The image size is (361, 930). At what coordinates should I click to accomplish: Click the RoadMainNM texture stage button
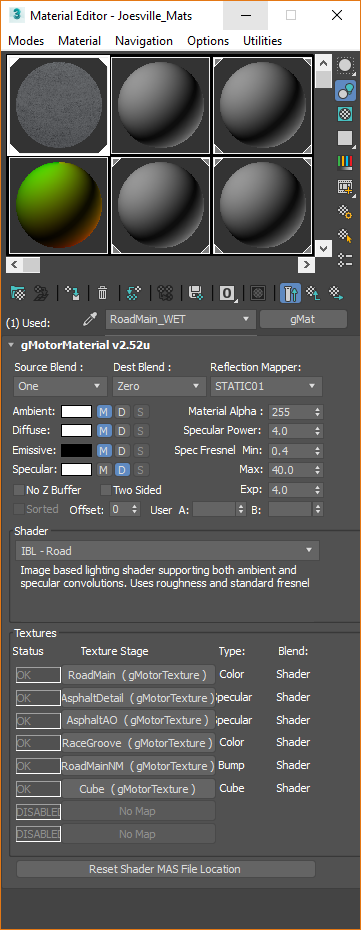(138, 766)
